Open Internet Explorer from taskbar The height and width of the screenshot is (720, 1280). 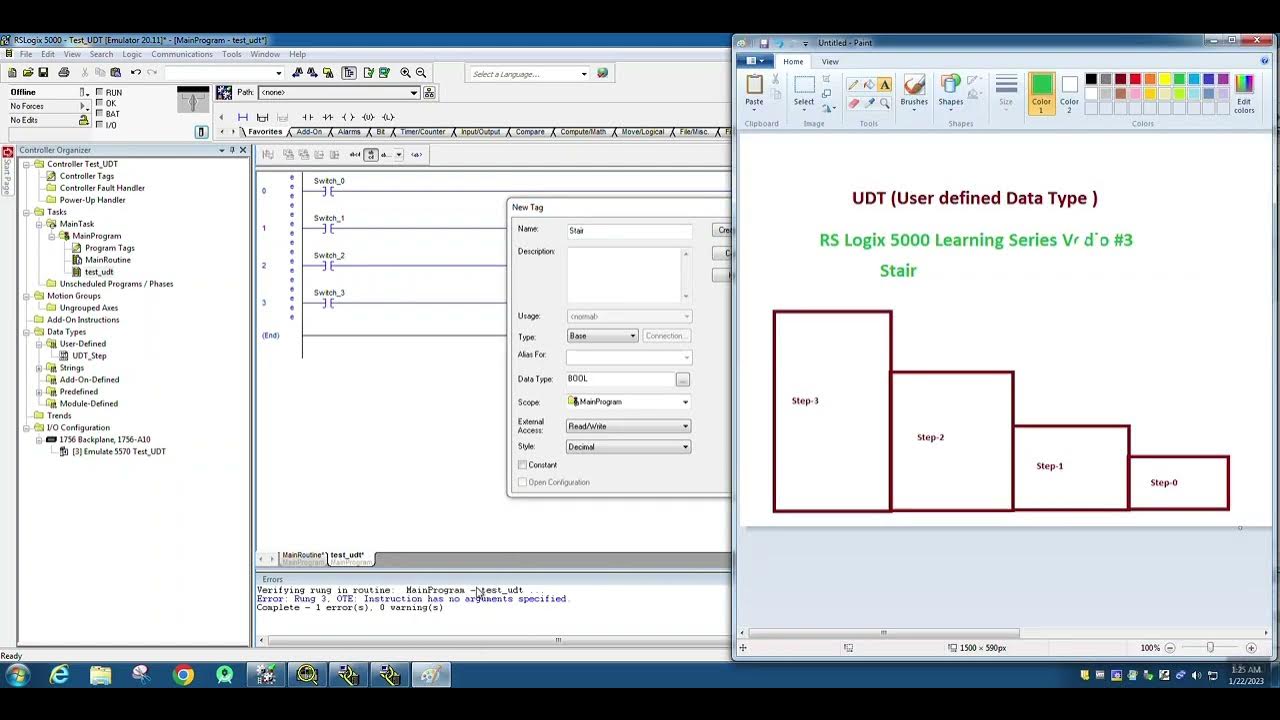coord(60,676)
